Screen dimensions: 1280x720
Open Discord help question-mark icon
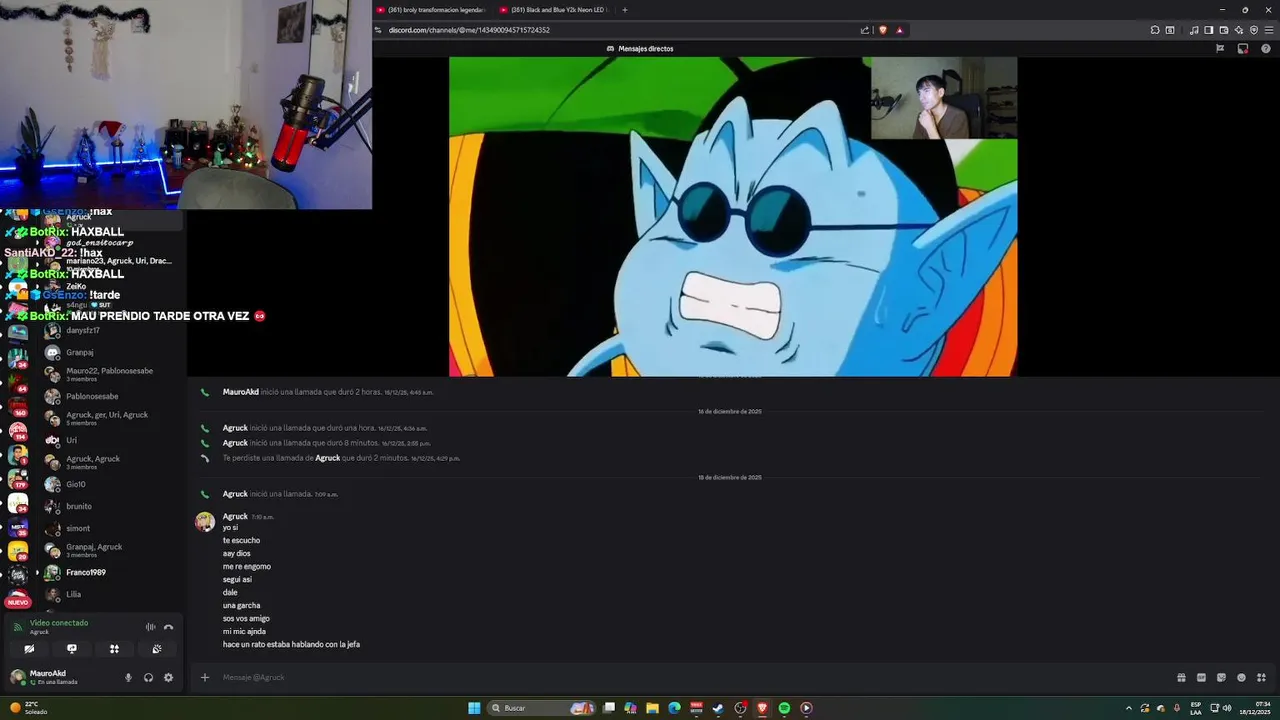coord(1265,48)
